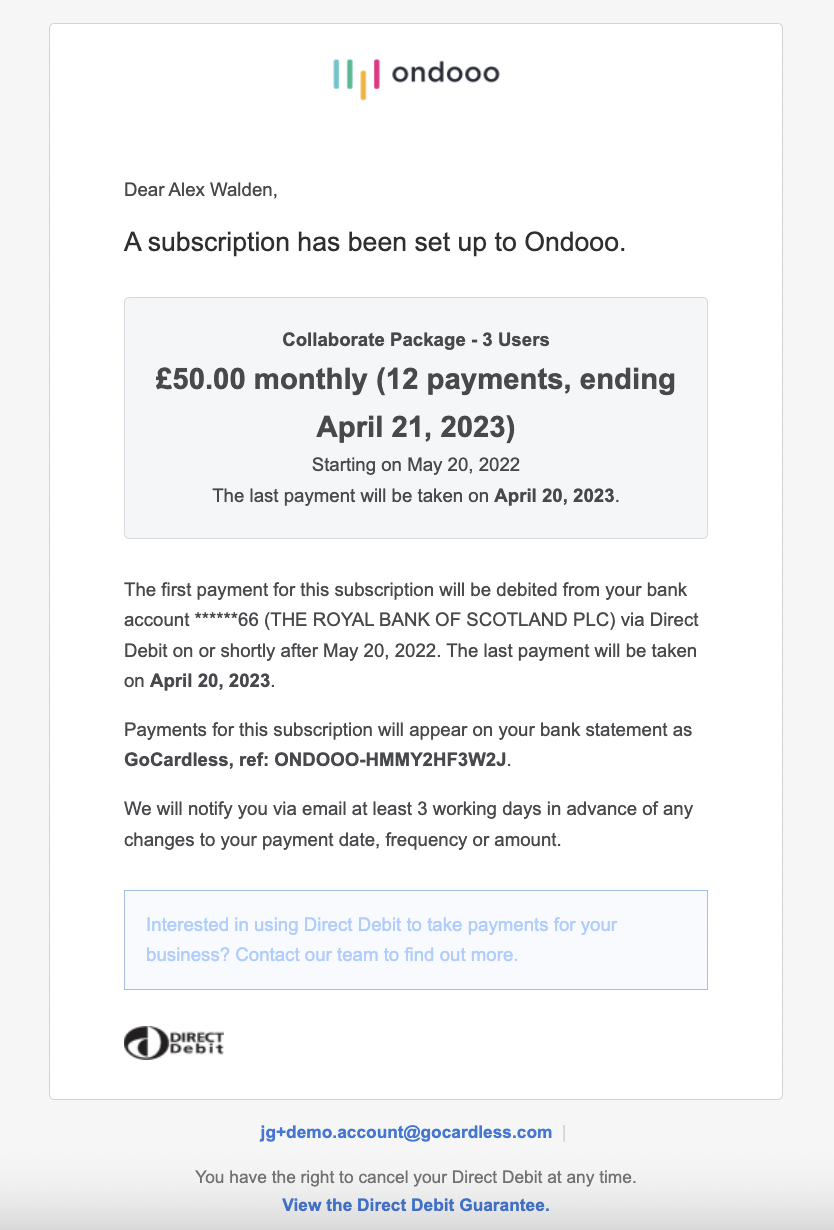
Task: Click the Dear Alex Walden greeting
Action: coord(201,188)
